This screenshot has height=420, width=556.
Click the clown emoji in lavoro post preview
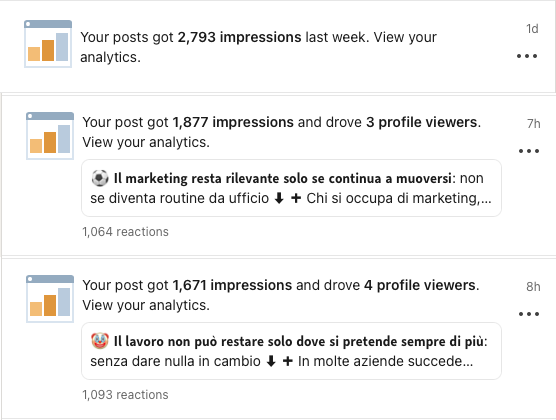[100, 341]
